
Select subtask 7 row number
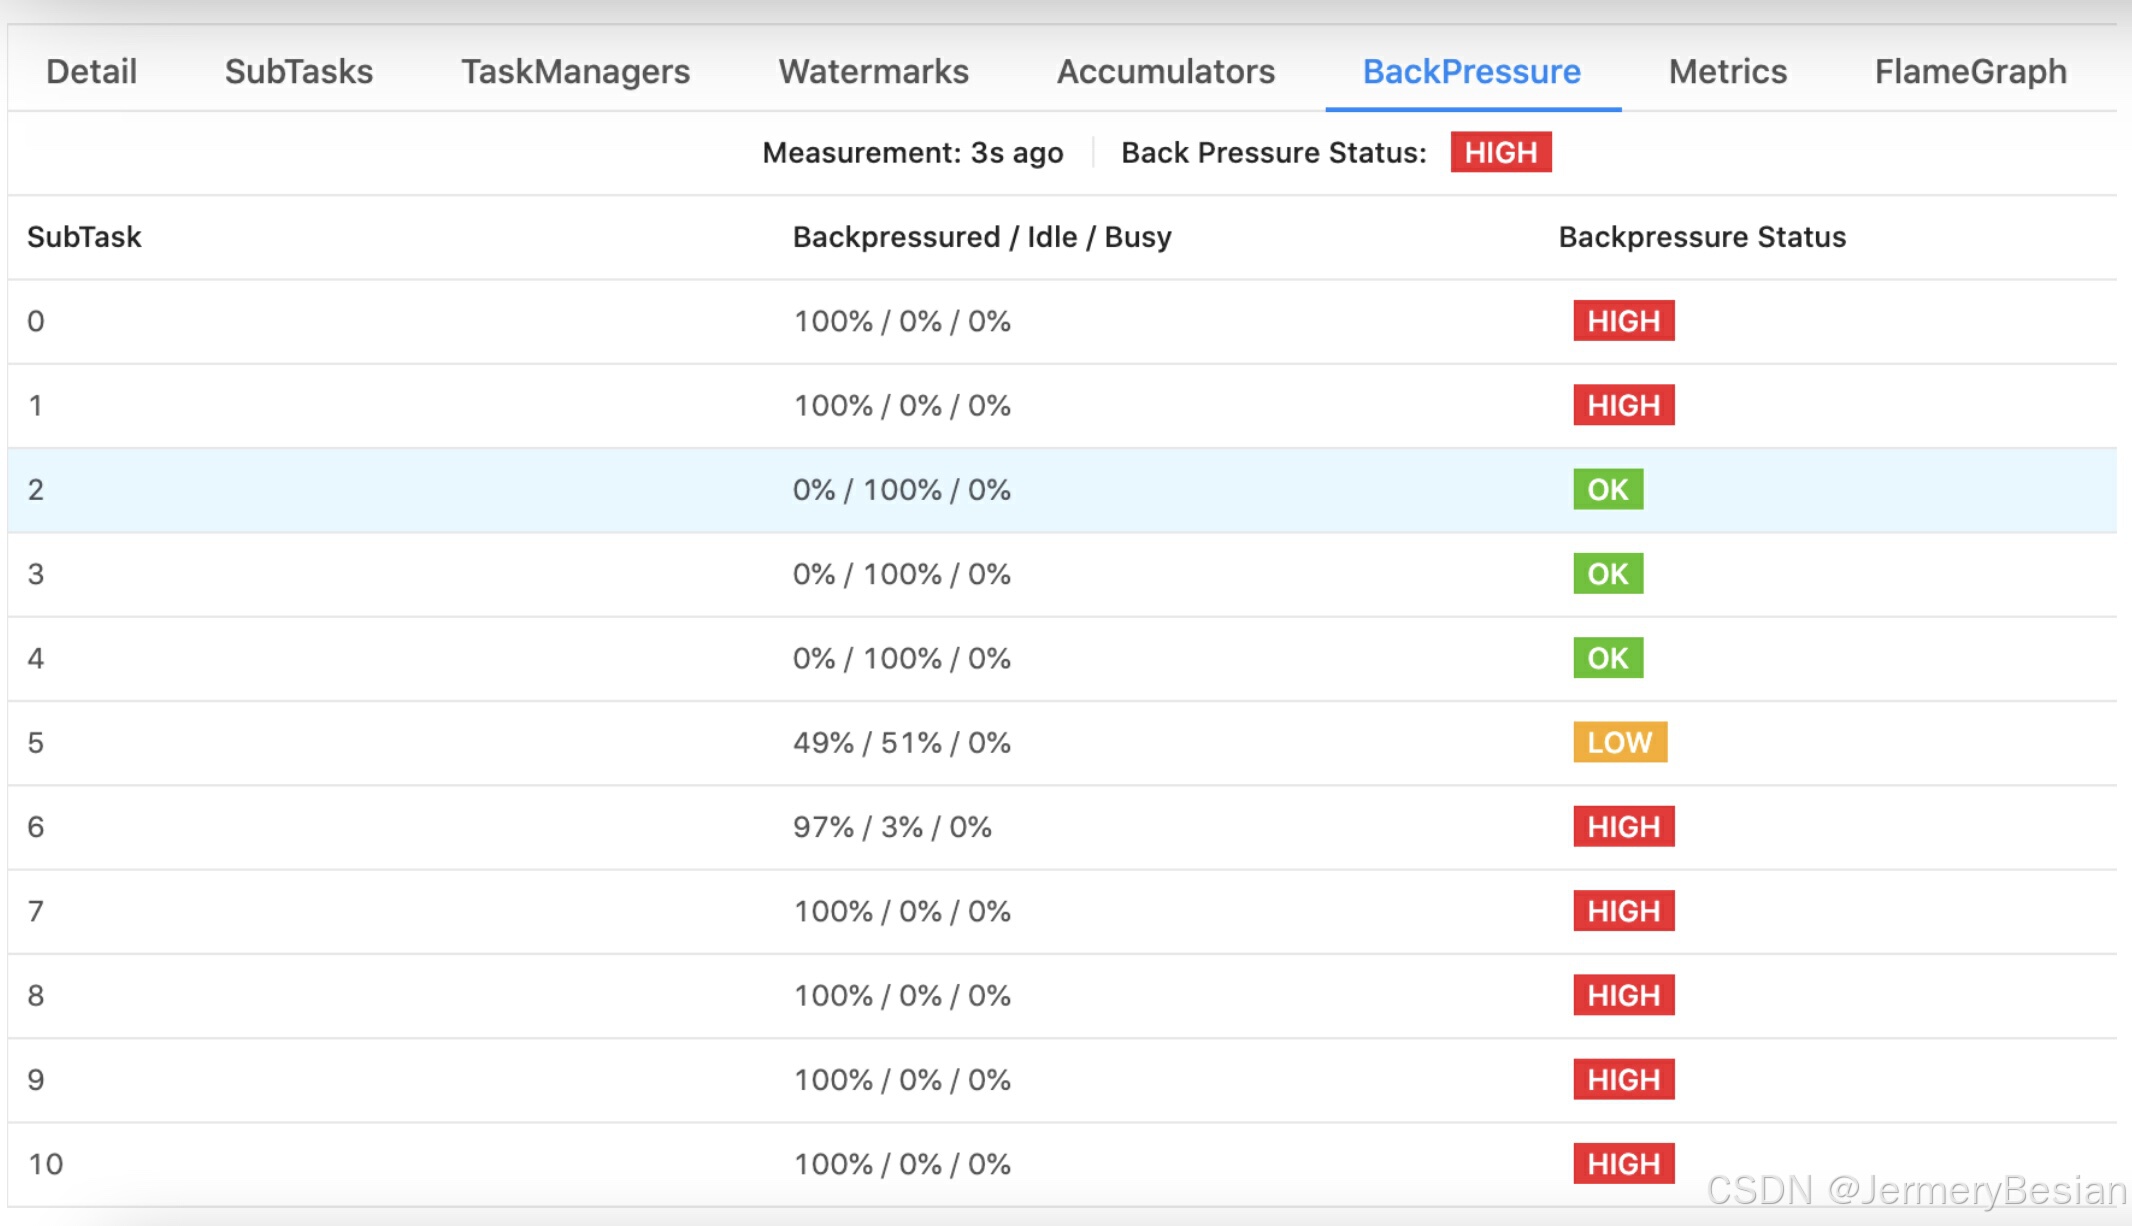click(x=36, y=911)
